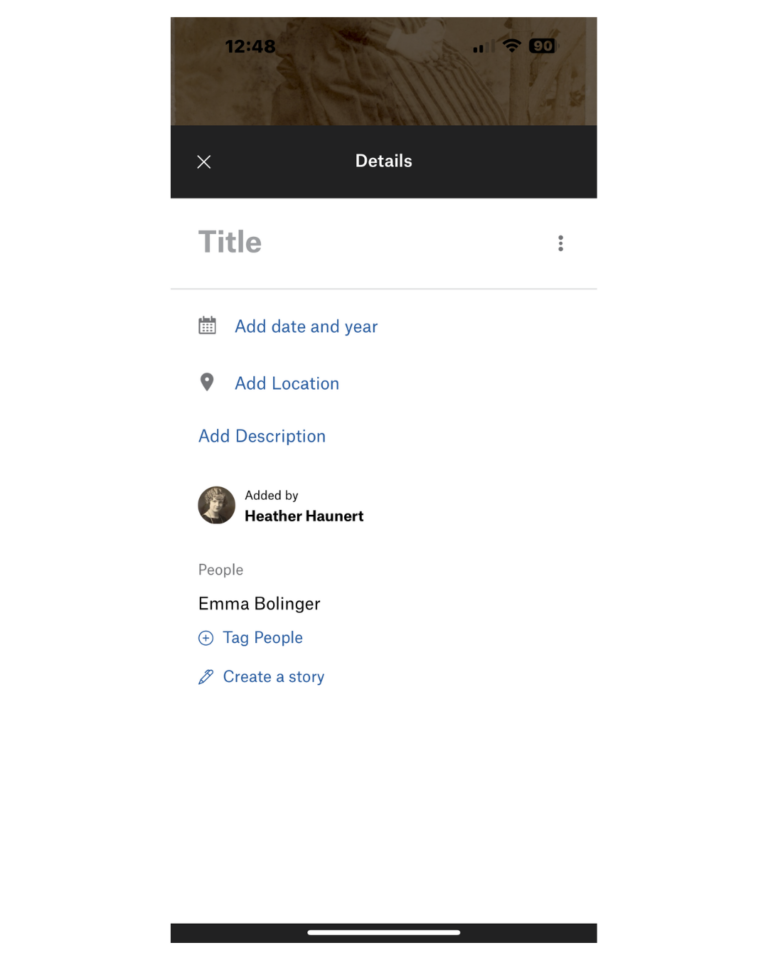Tap the cellular signal bars
This screenshot has height=960, width=768.
point(482,47)
